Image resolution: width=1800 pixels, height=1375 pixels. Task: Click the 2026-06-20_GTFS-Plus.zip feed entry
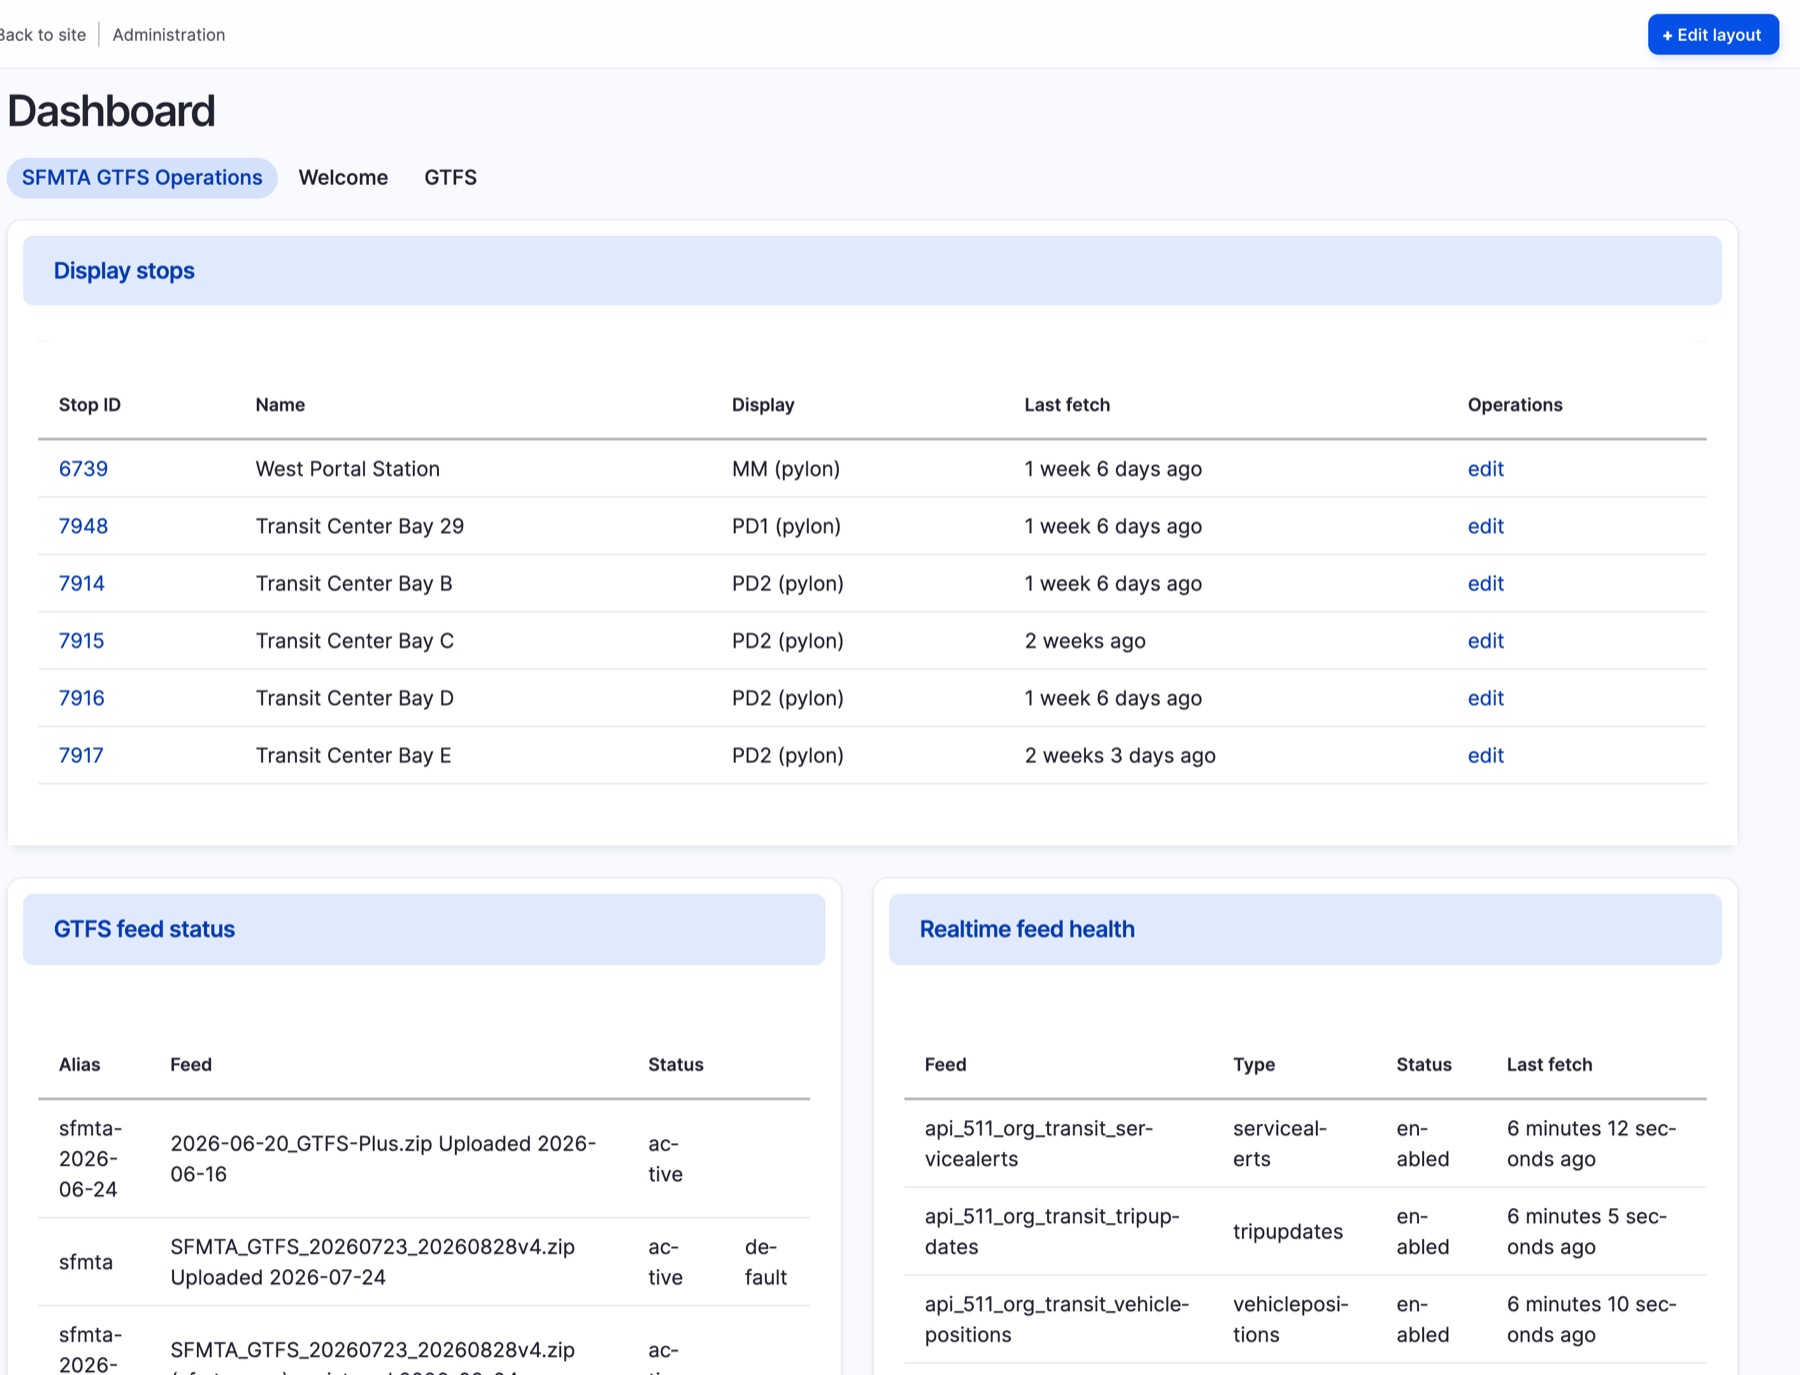(x=384, y=1159)
